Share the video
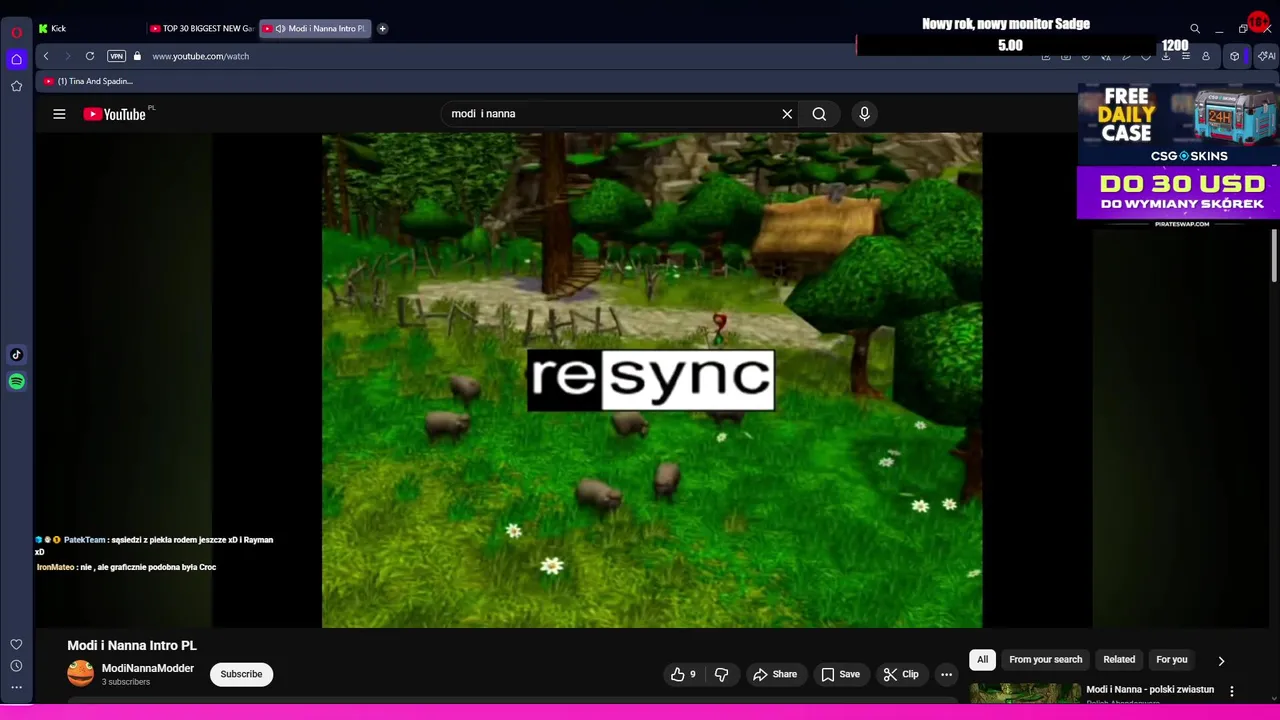 pos(775,674)
